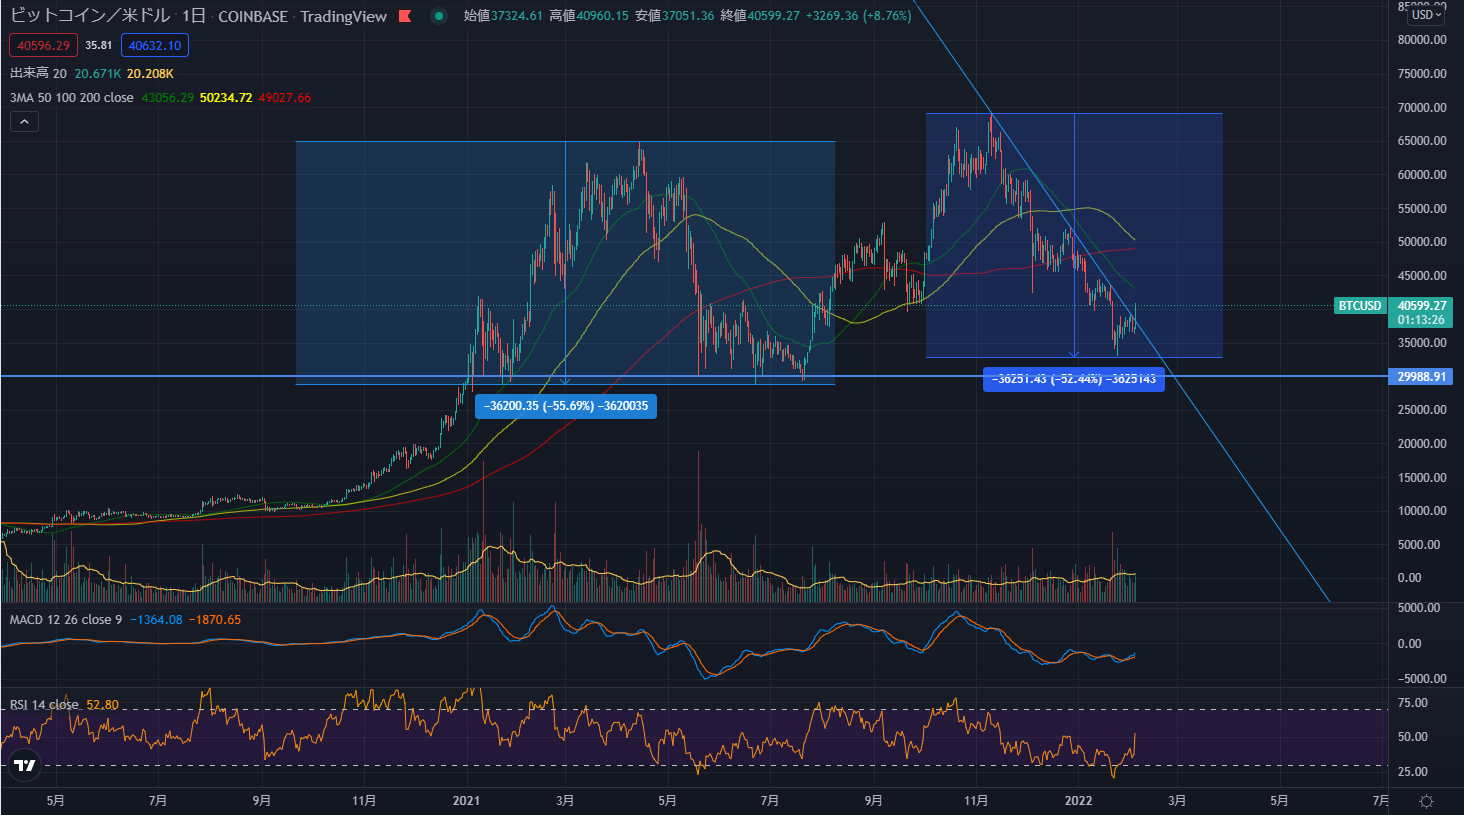Viewport: 1464px width, 815px height.
Task: Click the blue buy price 40632.10 button
Action: point(155,45)
